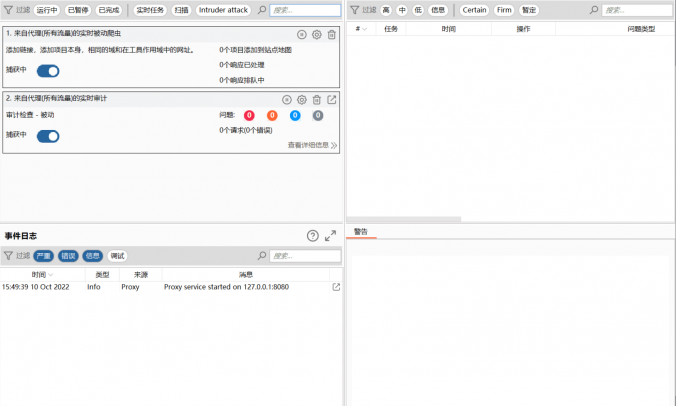676x406 pixels.
Task: Toggle the 严重 event log filter
Action: (x=42, y=256)
